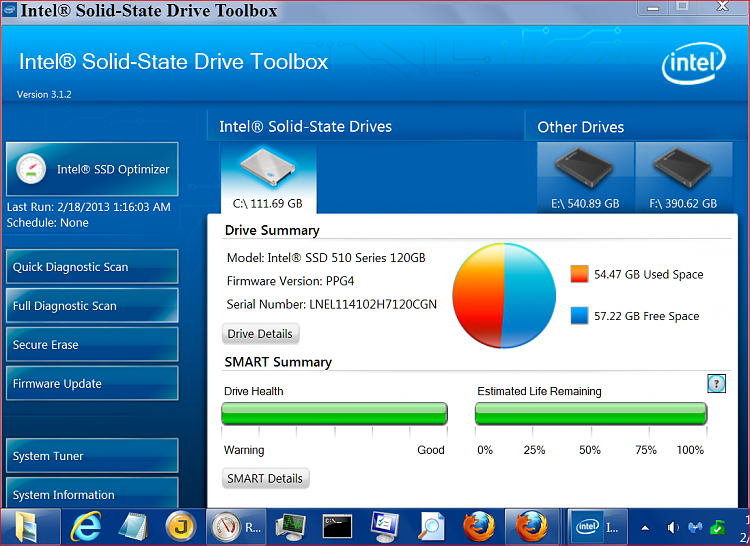
Task: Switch to the Intel toolbox taskbar button
Action: [x=597, y=527]
